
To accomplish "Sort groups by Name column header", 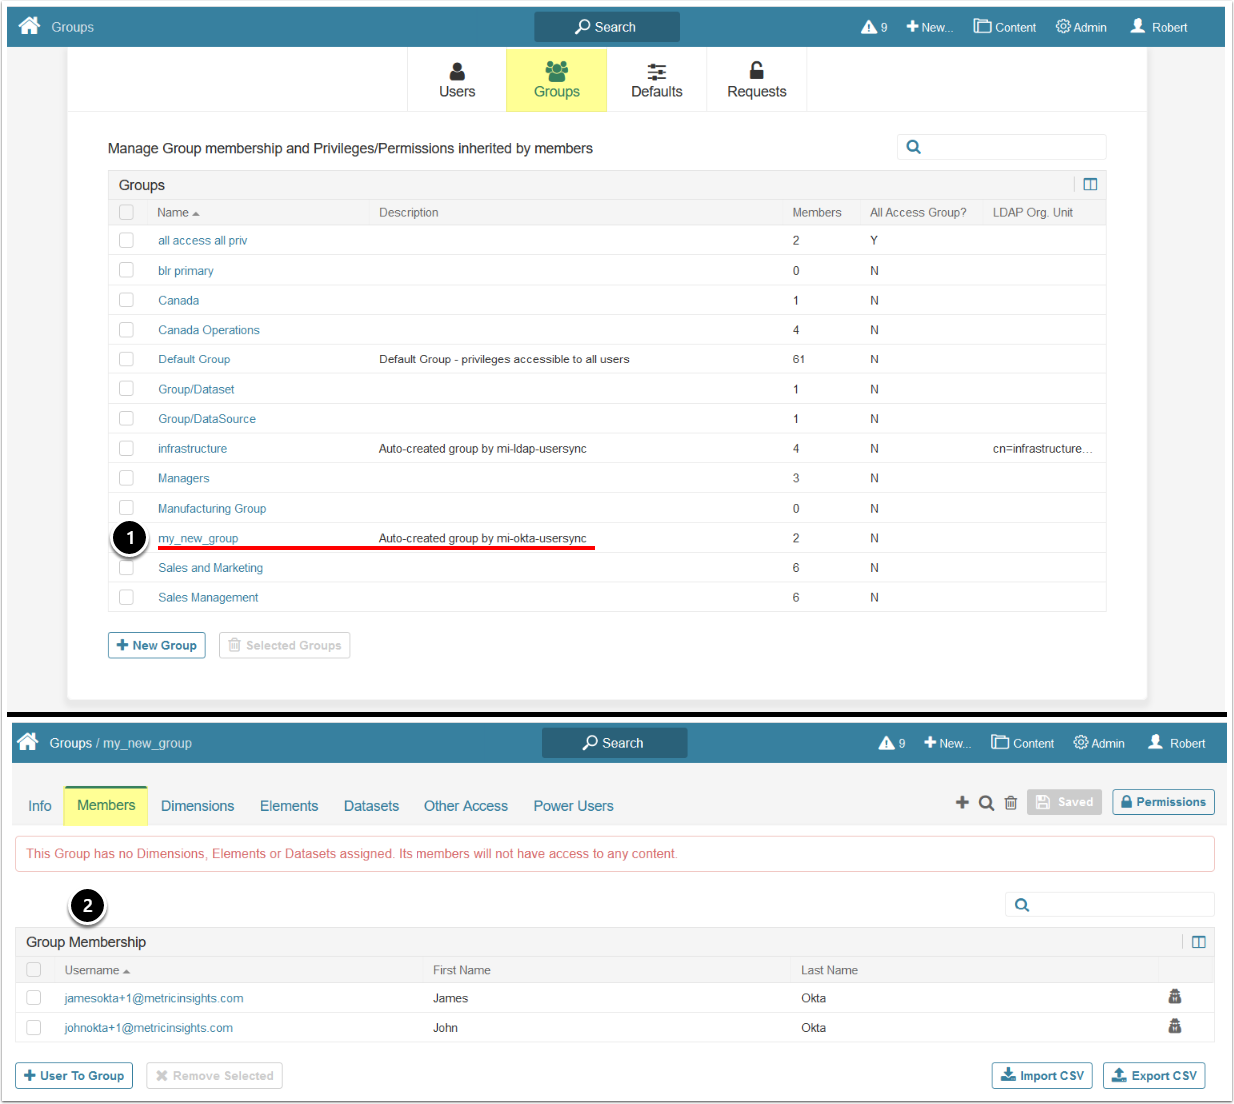I will click(x=173, y=213).
